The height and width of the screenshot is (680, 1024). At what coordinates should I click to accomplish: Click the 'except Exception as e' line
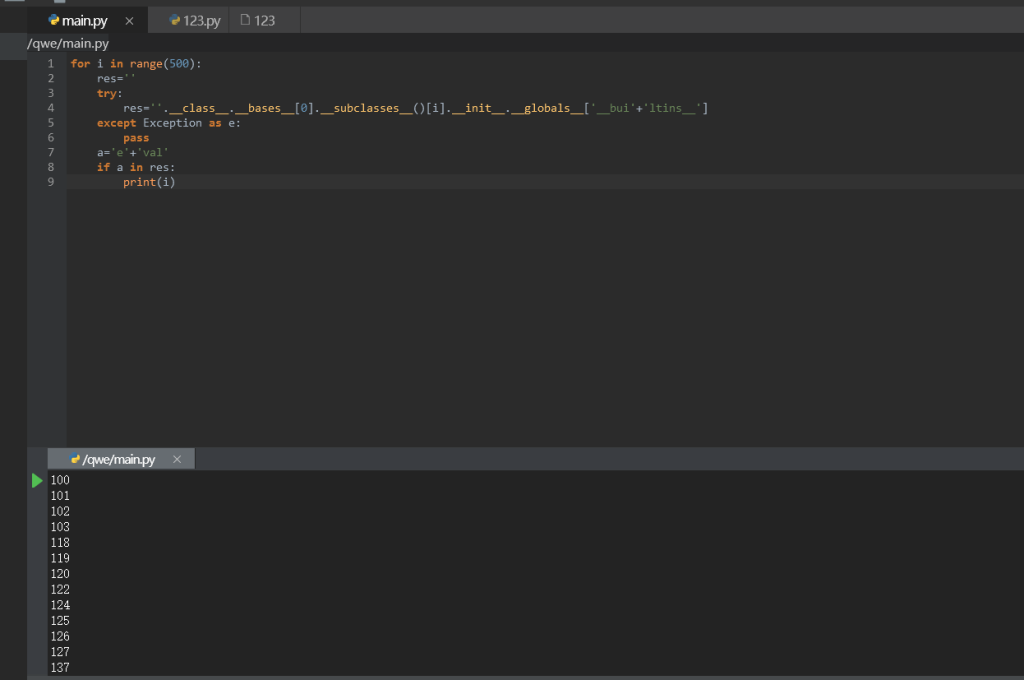(x=168, y=123)
